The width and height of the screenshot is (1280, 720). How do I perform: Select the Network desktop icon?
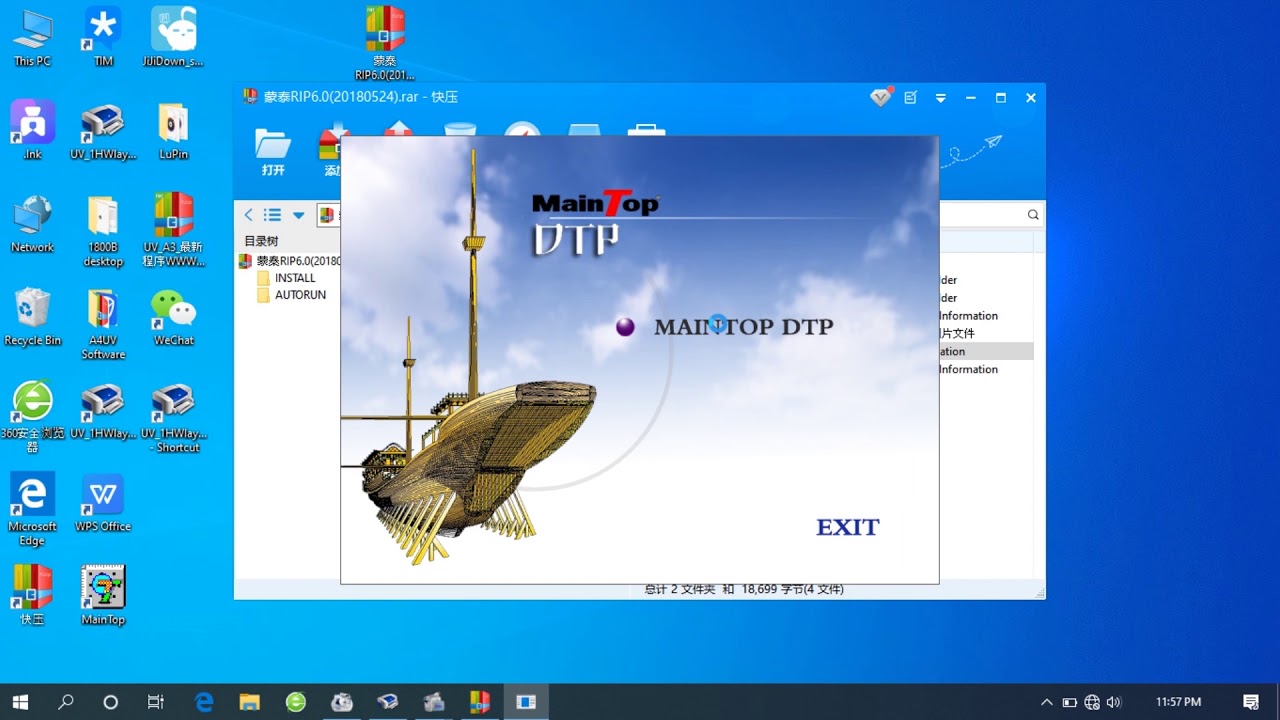pyautogui.click(x=32, y=224)
